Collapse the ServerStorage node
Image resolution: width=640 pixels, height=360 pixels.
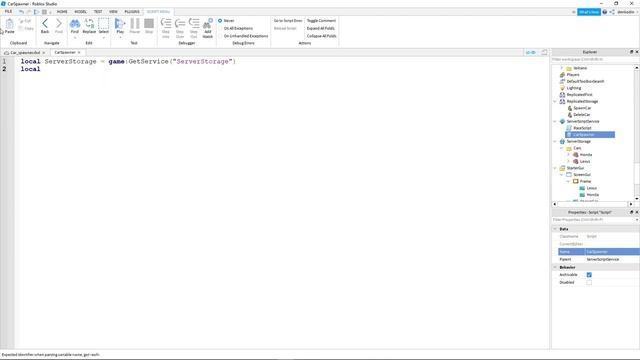(x=555, y=142)
